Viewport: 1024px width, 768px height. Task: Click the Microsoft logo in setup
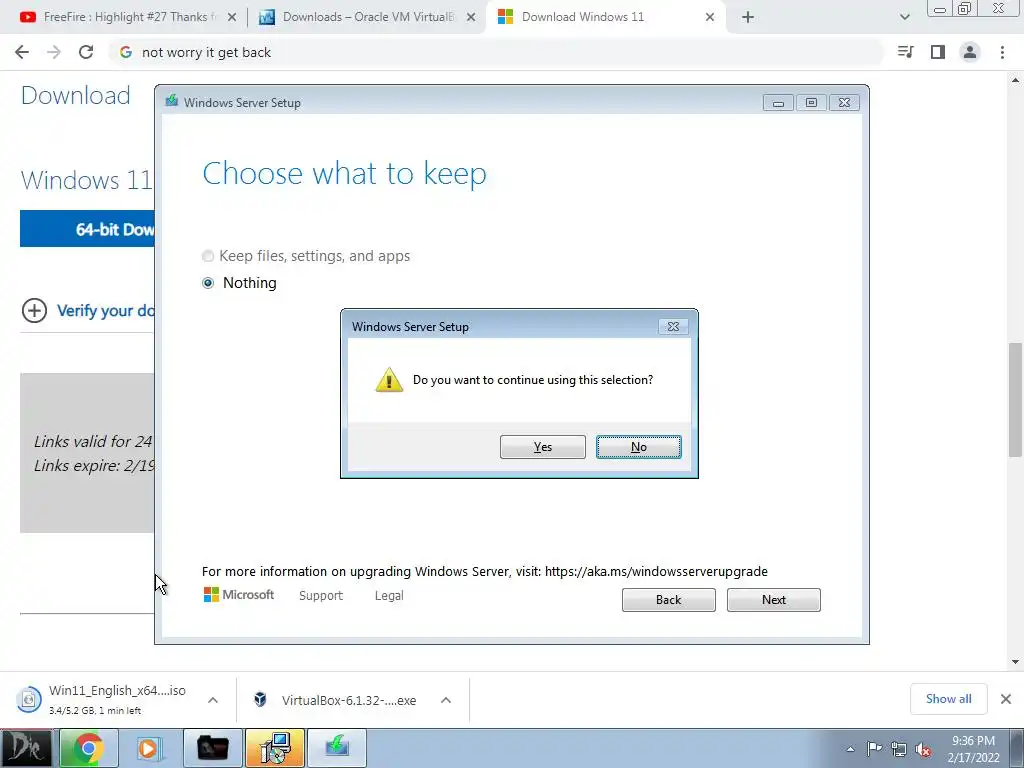tap(239, 595)
